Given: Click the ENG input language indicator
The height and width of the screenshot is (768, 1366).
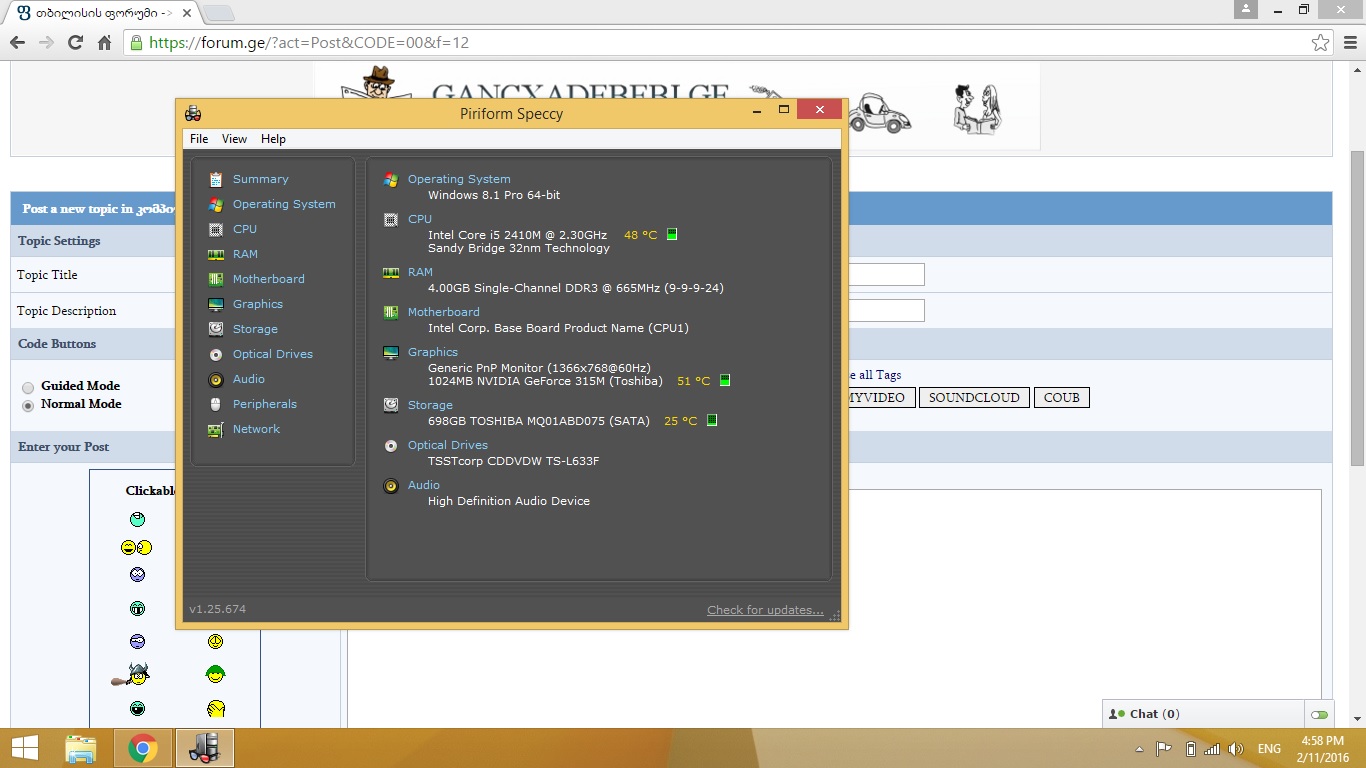Looking at the screenshot, I should point(1269,749).
